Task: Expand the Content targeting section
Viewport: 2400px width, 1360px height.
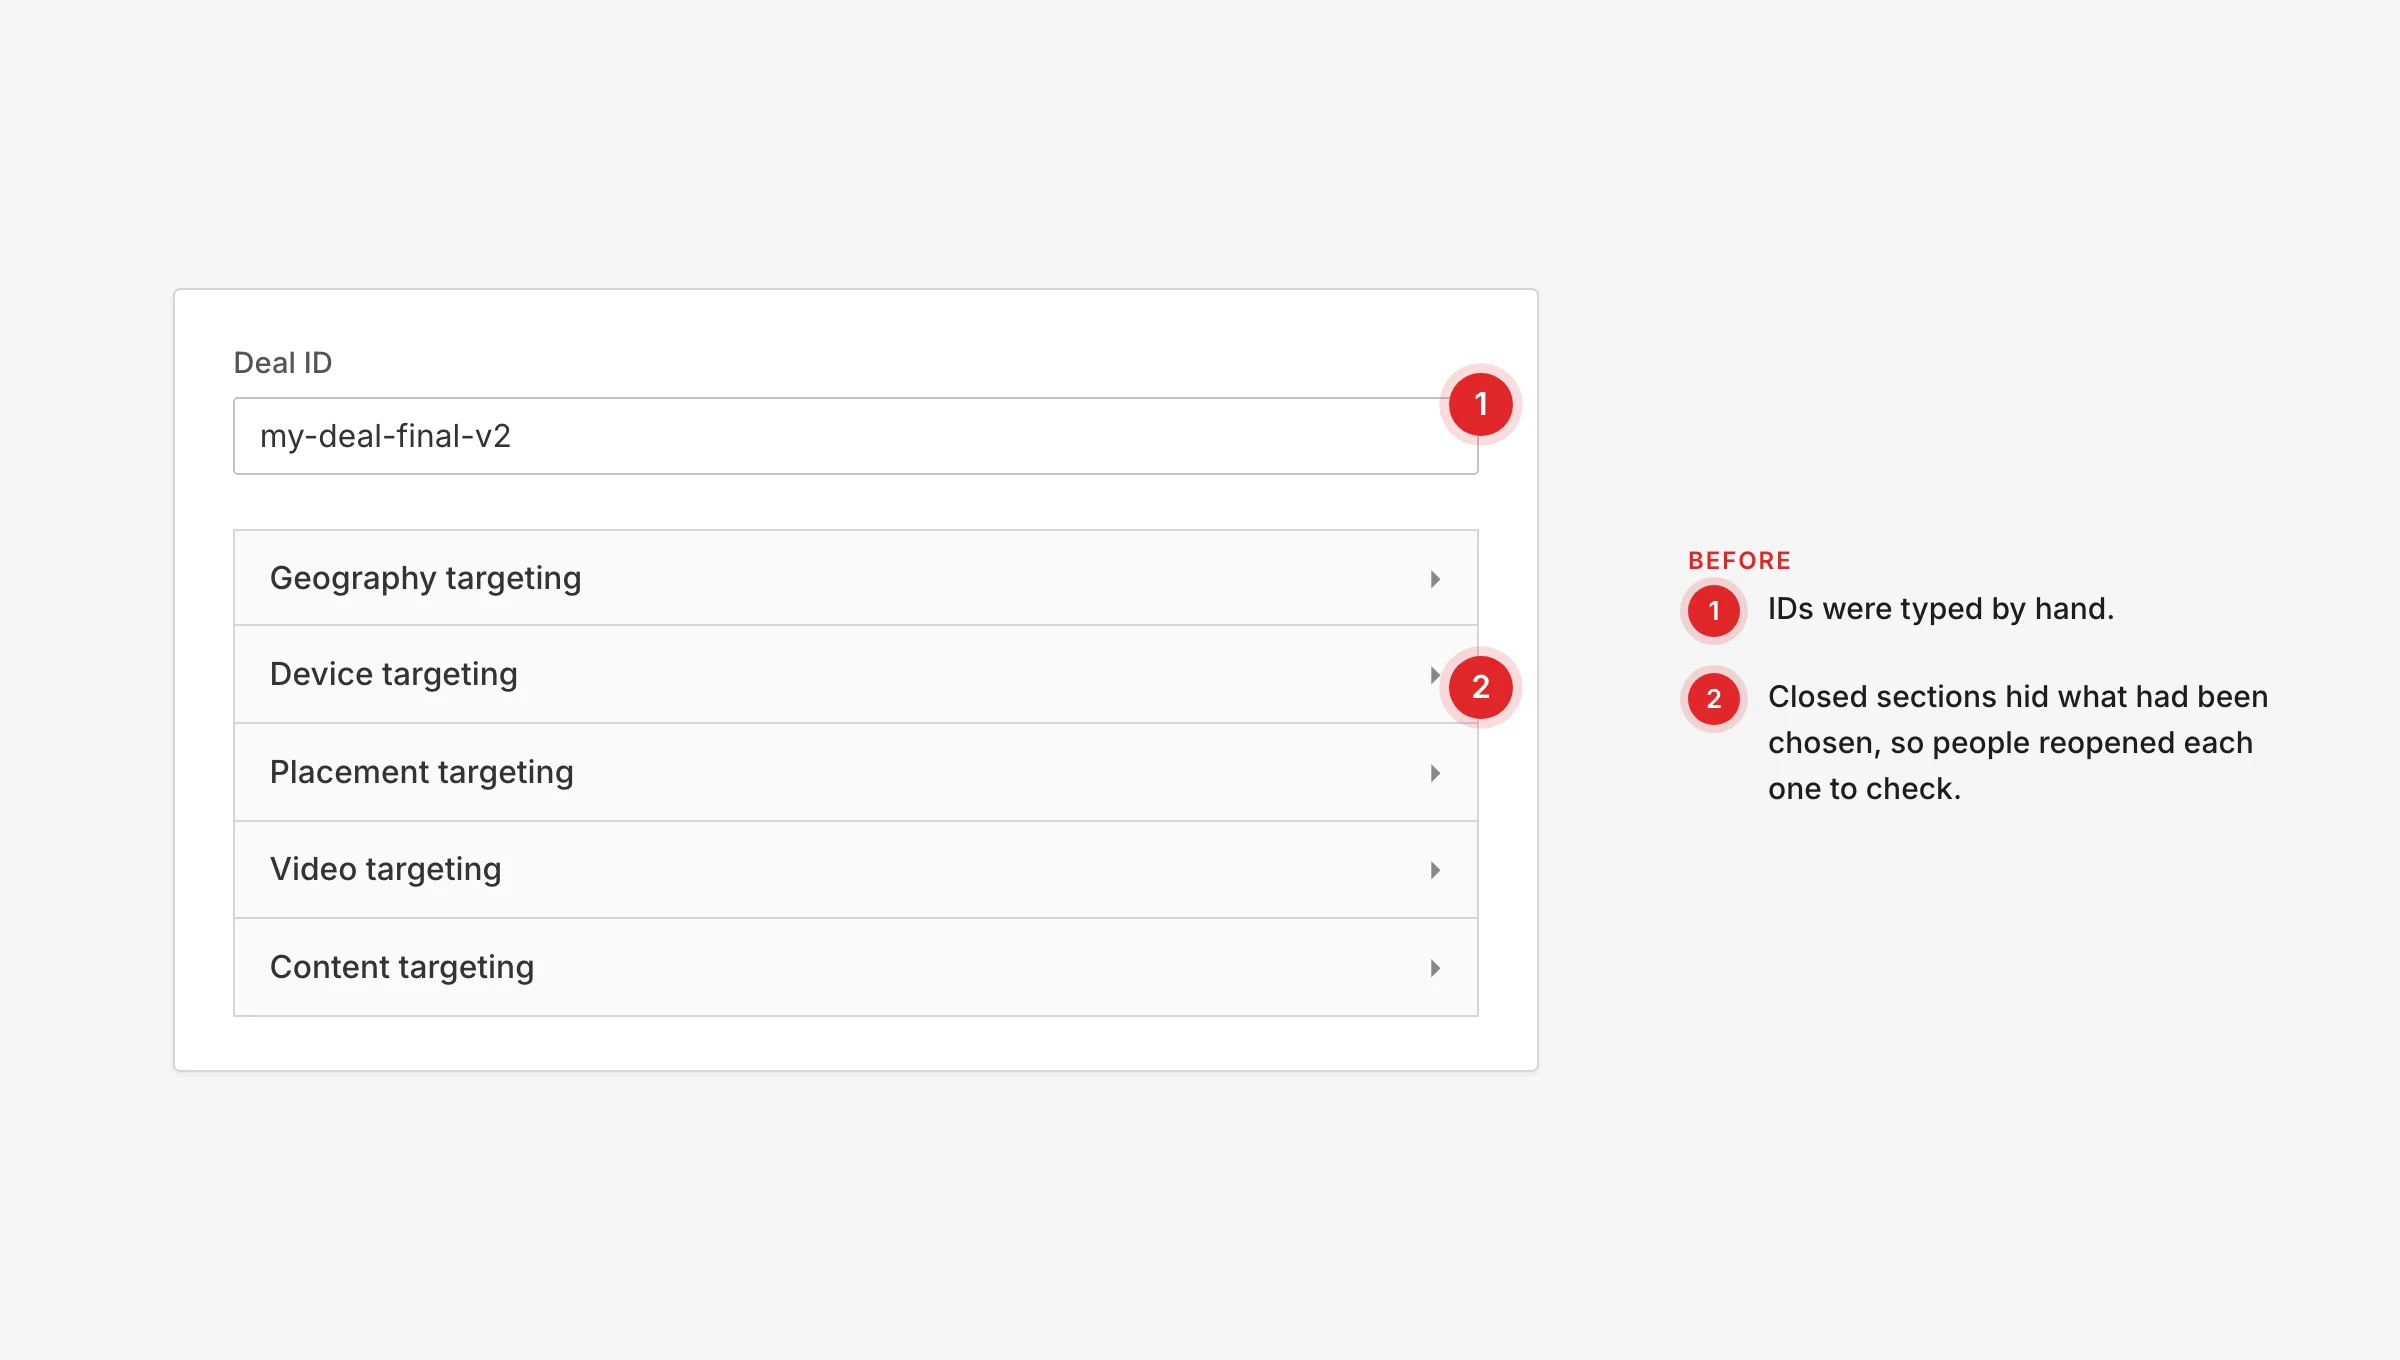Action: (x=855, y=967)
